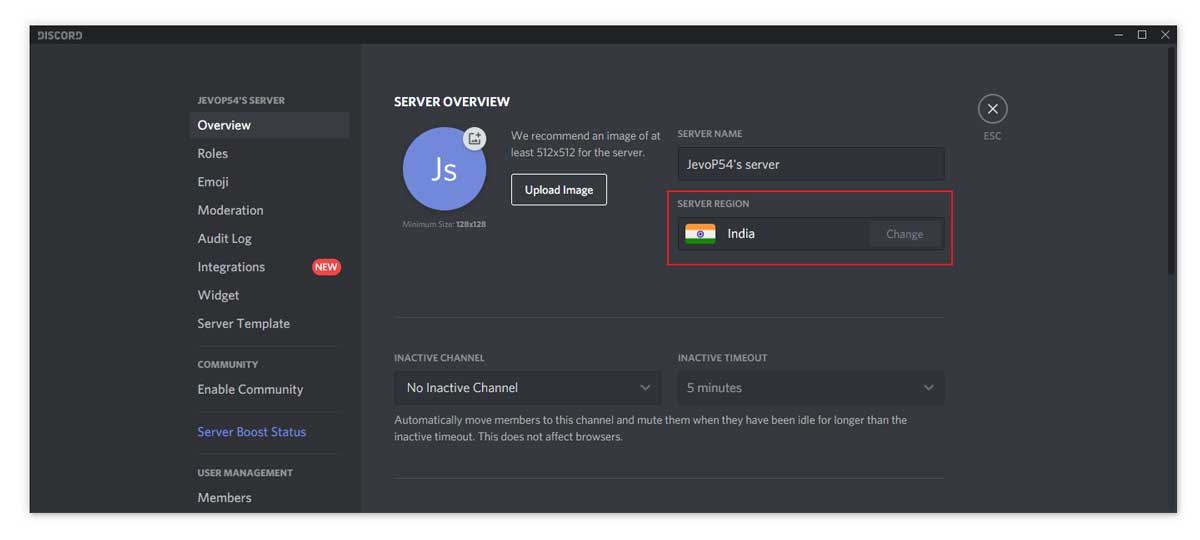Click the SERVER OVERVIEW heading

pyautogui.click(x=452, y=102)
